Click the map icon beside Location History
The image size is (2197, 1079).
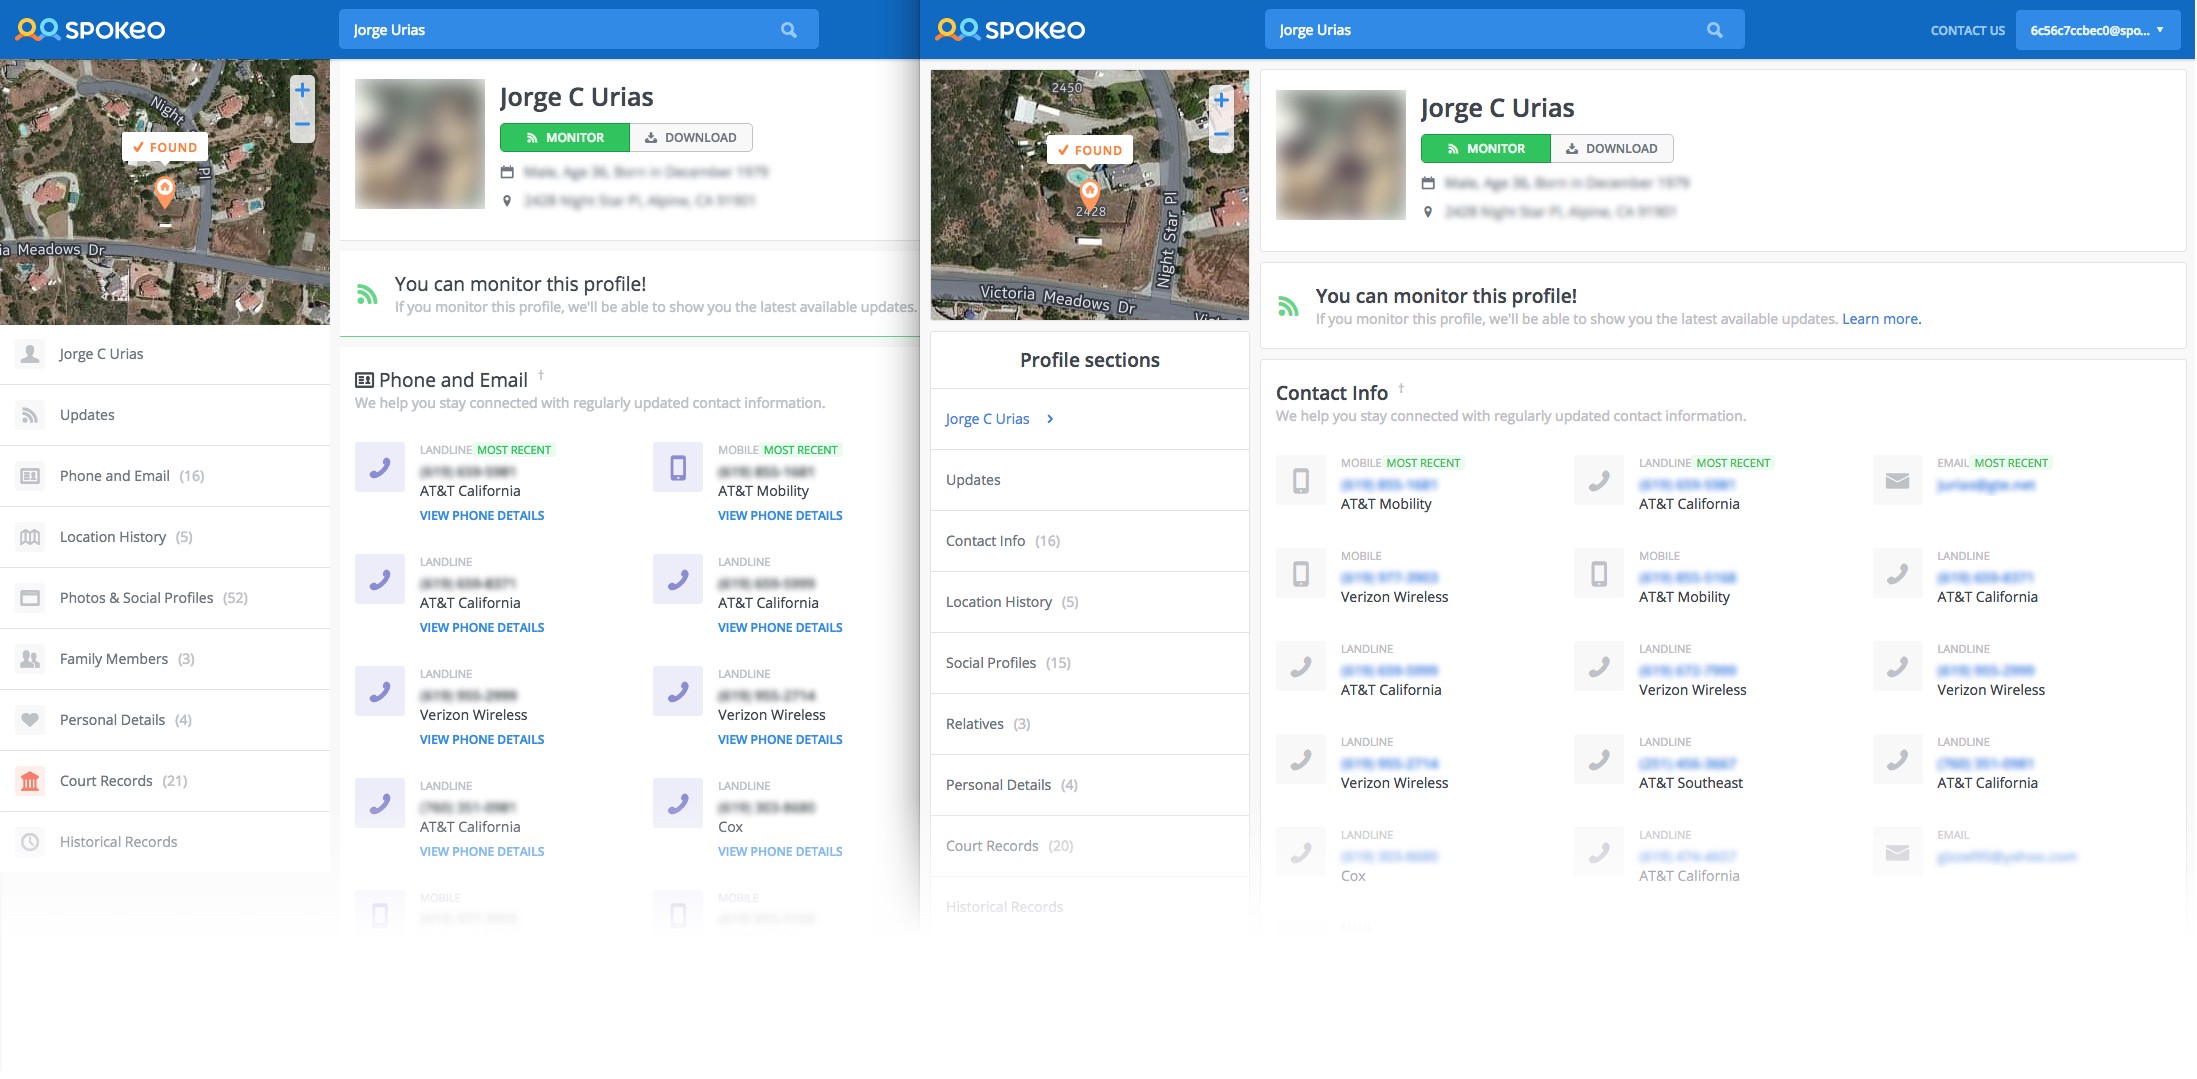(x=30, y=537)
